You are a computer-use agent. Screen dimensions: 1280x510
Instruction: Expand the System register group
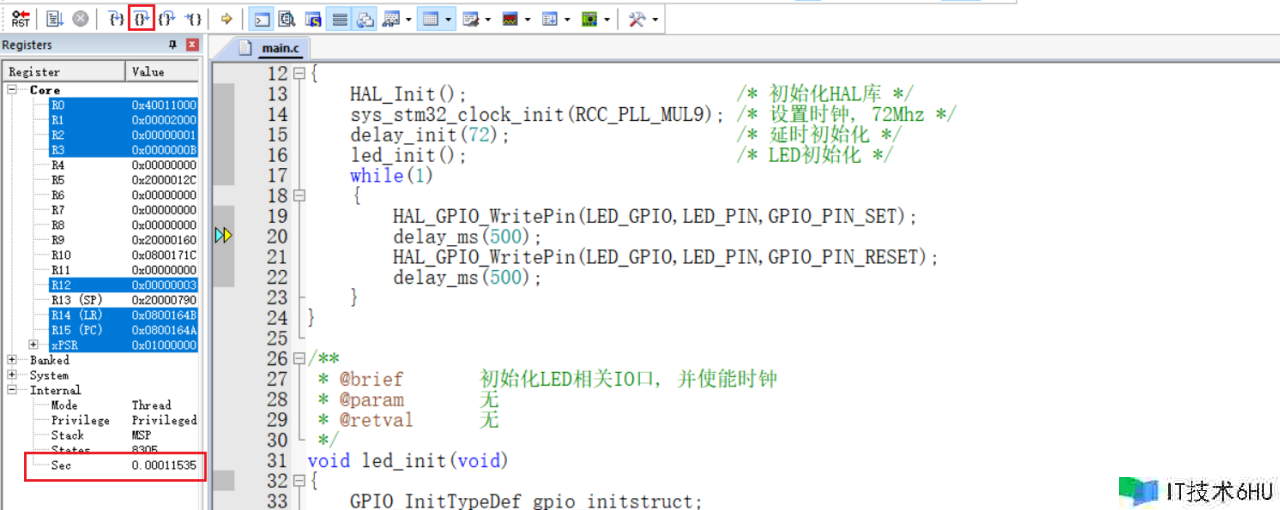12,375
